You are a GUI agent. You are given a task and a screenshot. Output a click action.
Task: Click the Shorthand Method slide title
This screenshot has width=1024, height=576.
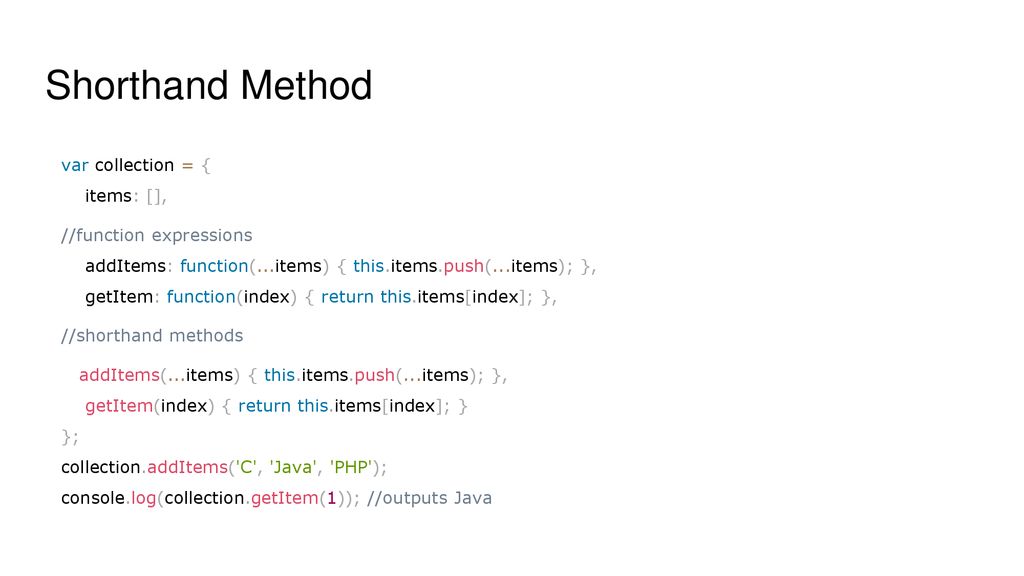[x=209, y=86]
